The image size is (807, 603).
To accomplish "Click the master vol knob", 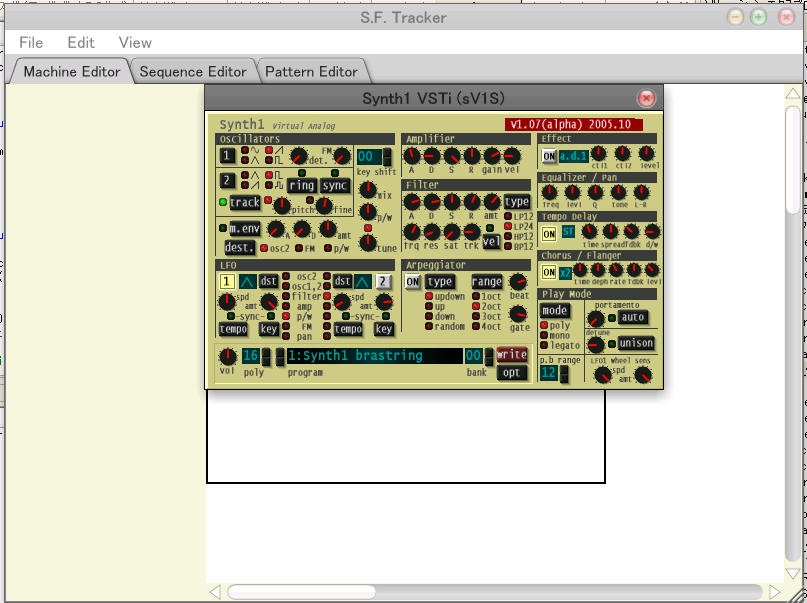I will [227, 356].
